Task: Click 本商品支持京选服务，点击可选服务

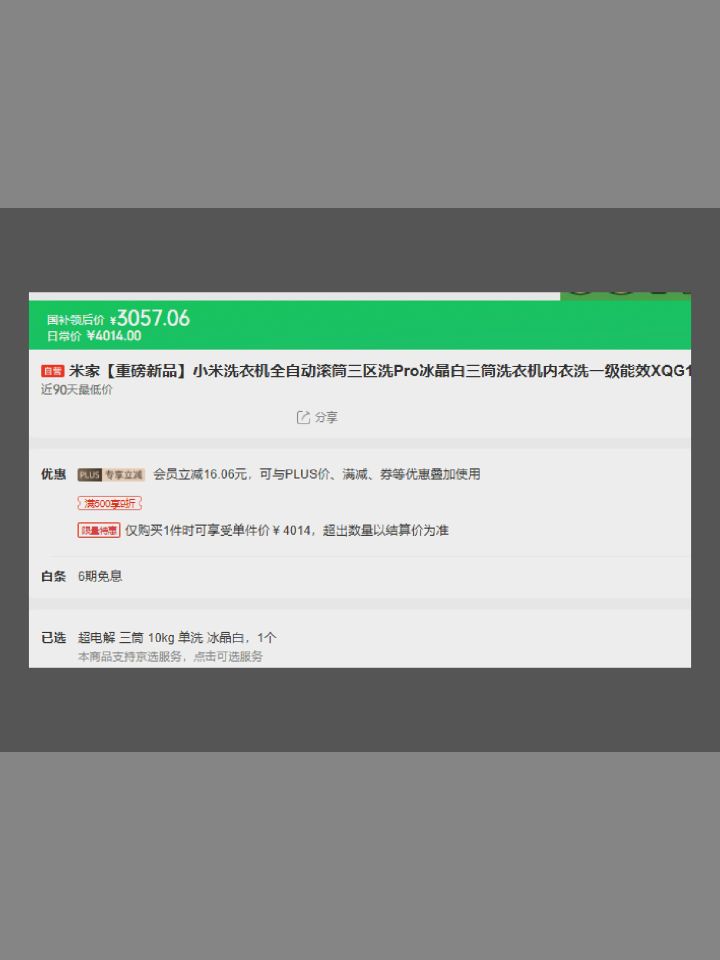Action: 170,656
